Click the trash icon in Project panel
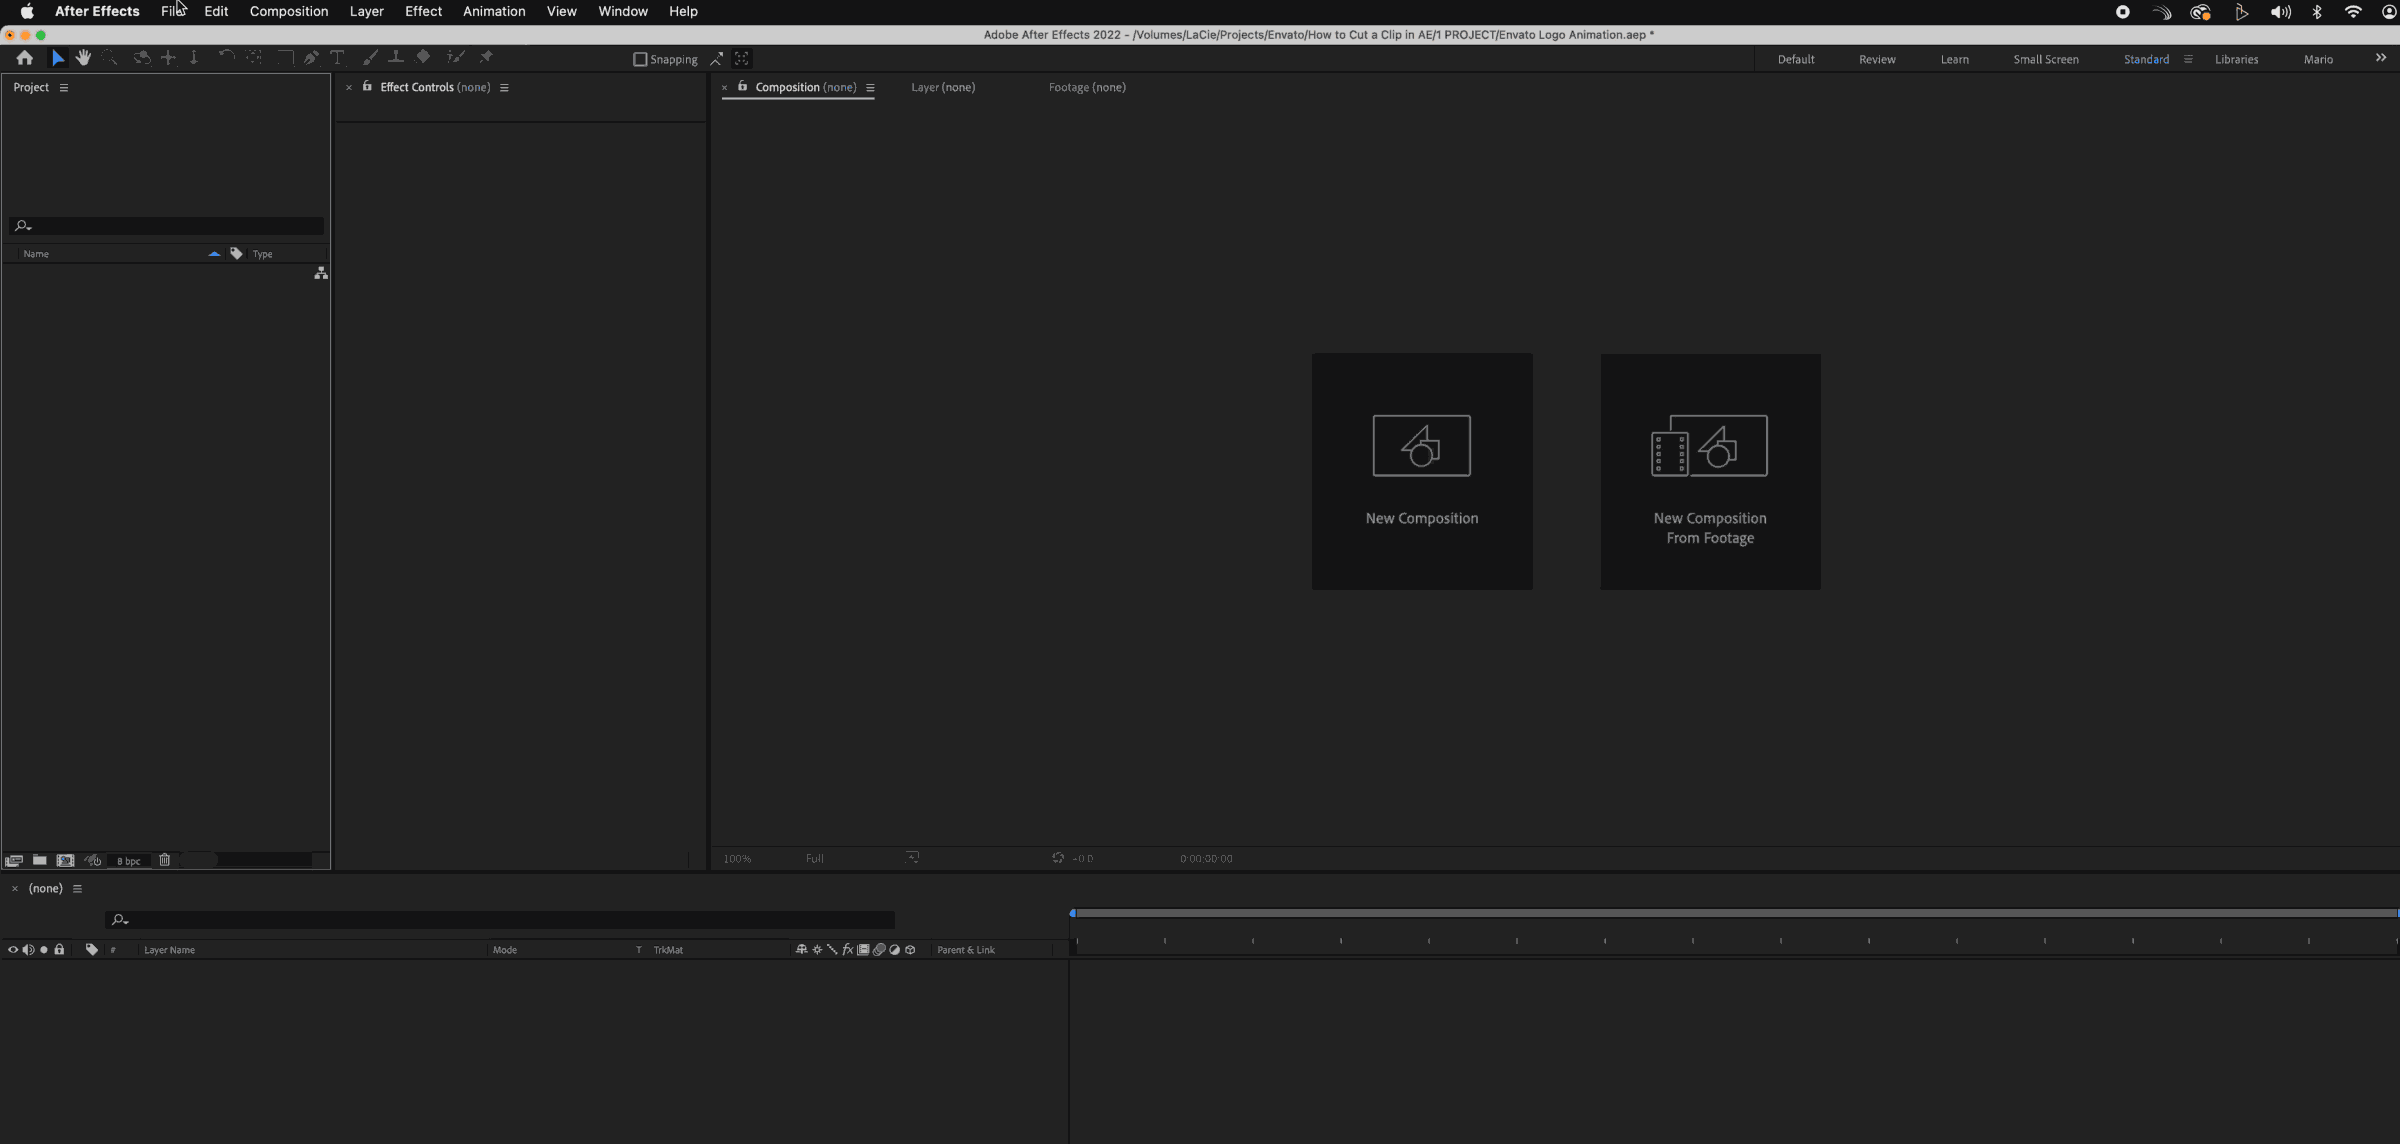The width and height of the screenshot is (2400, 1144). (x=165, y=860)
